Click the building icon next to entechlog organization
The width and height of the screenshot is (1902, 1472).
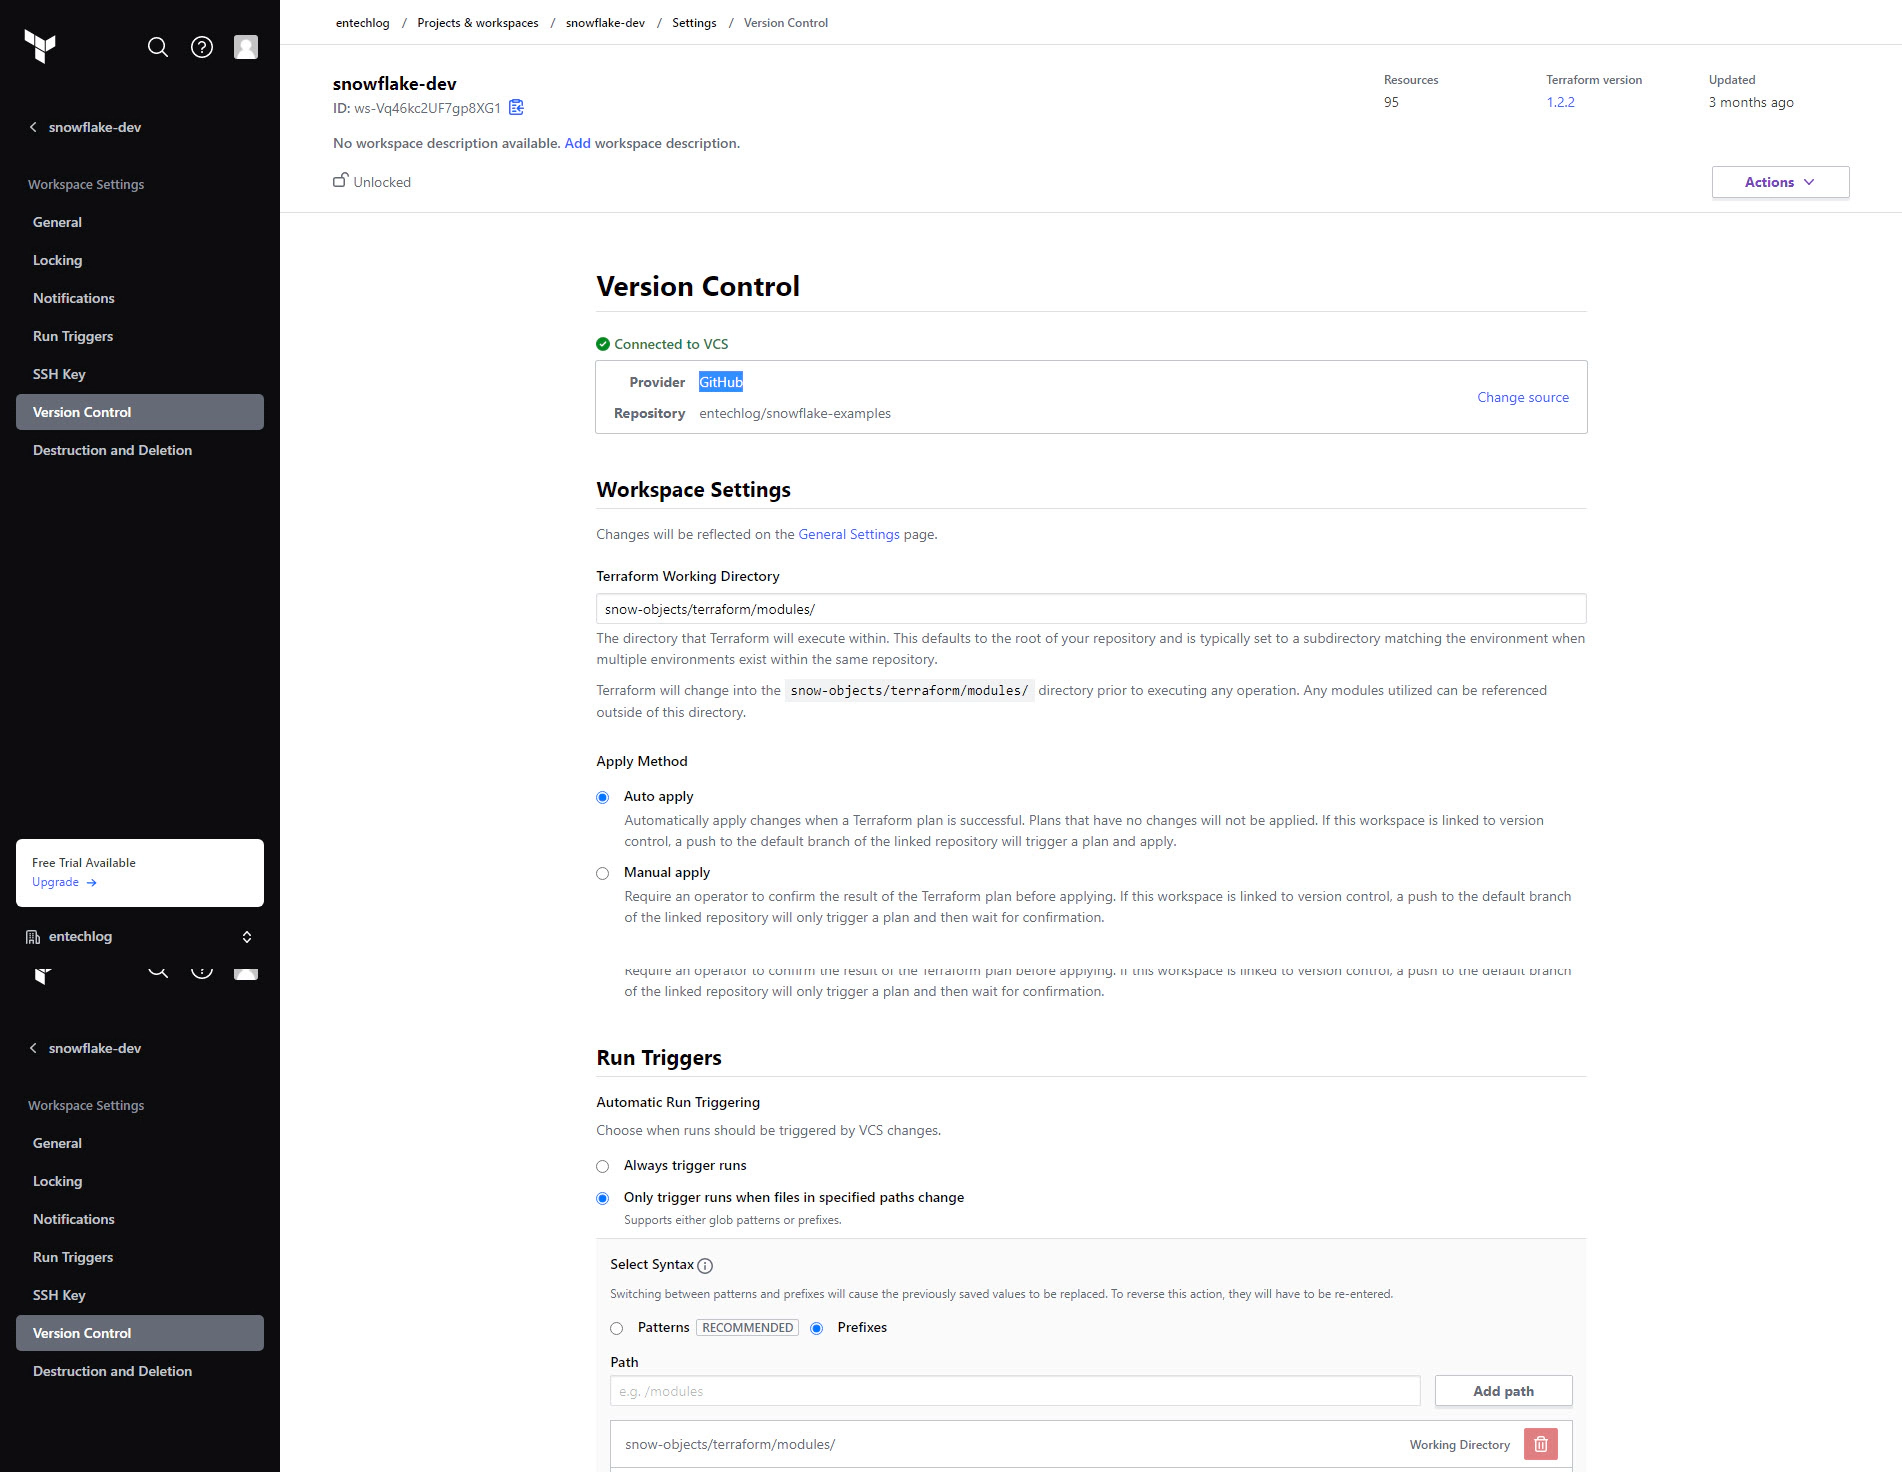33,937
